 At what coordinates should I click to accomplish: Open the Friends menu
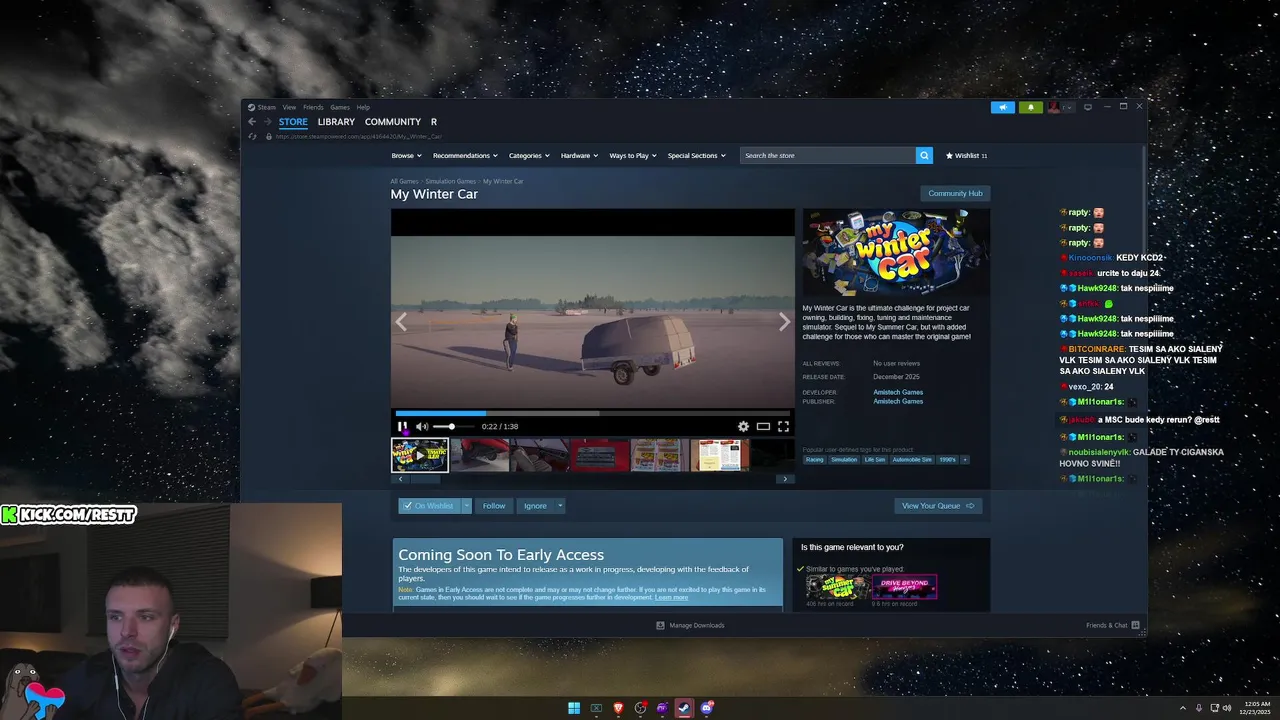[x=313, y=107]
